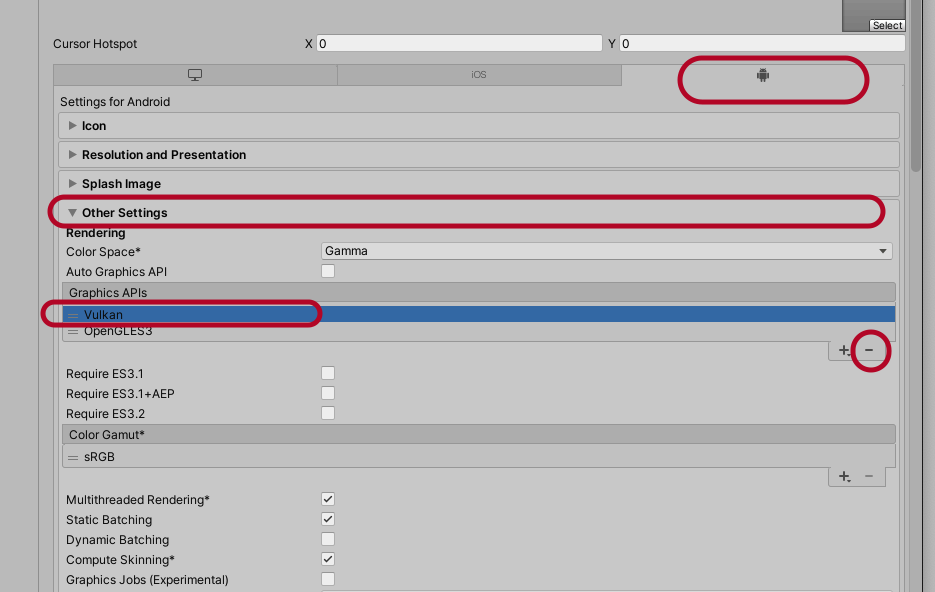Click the Cursor Hotspot label

point(95,44)
